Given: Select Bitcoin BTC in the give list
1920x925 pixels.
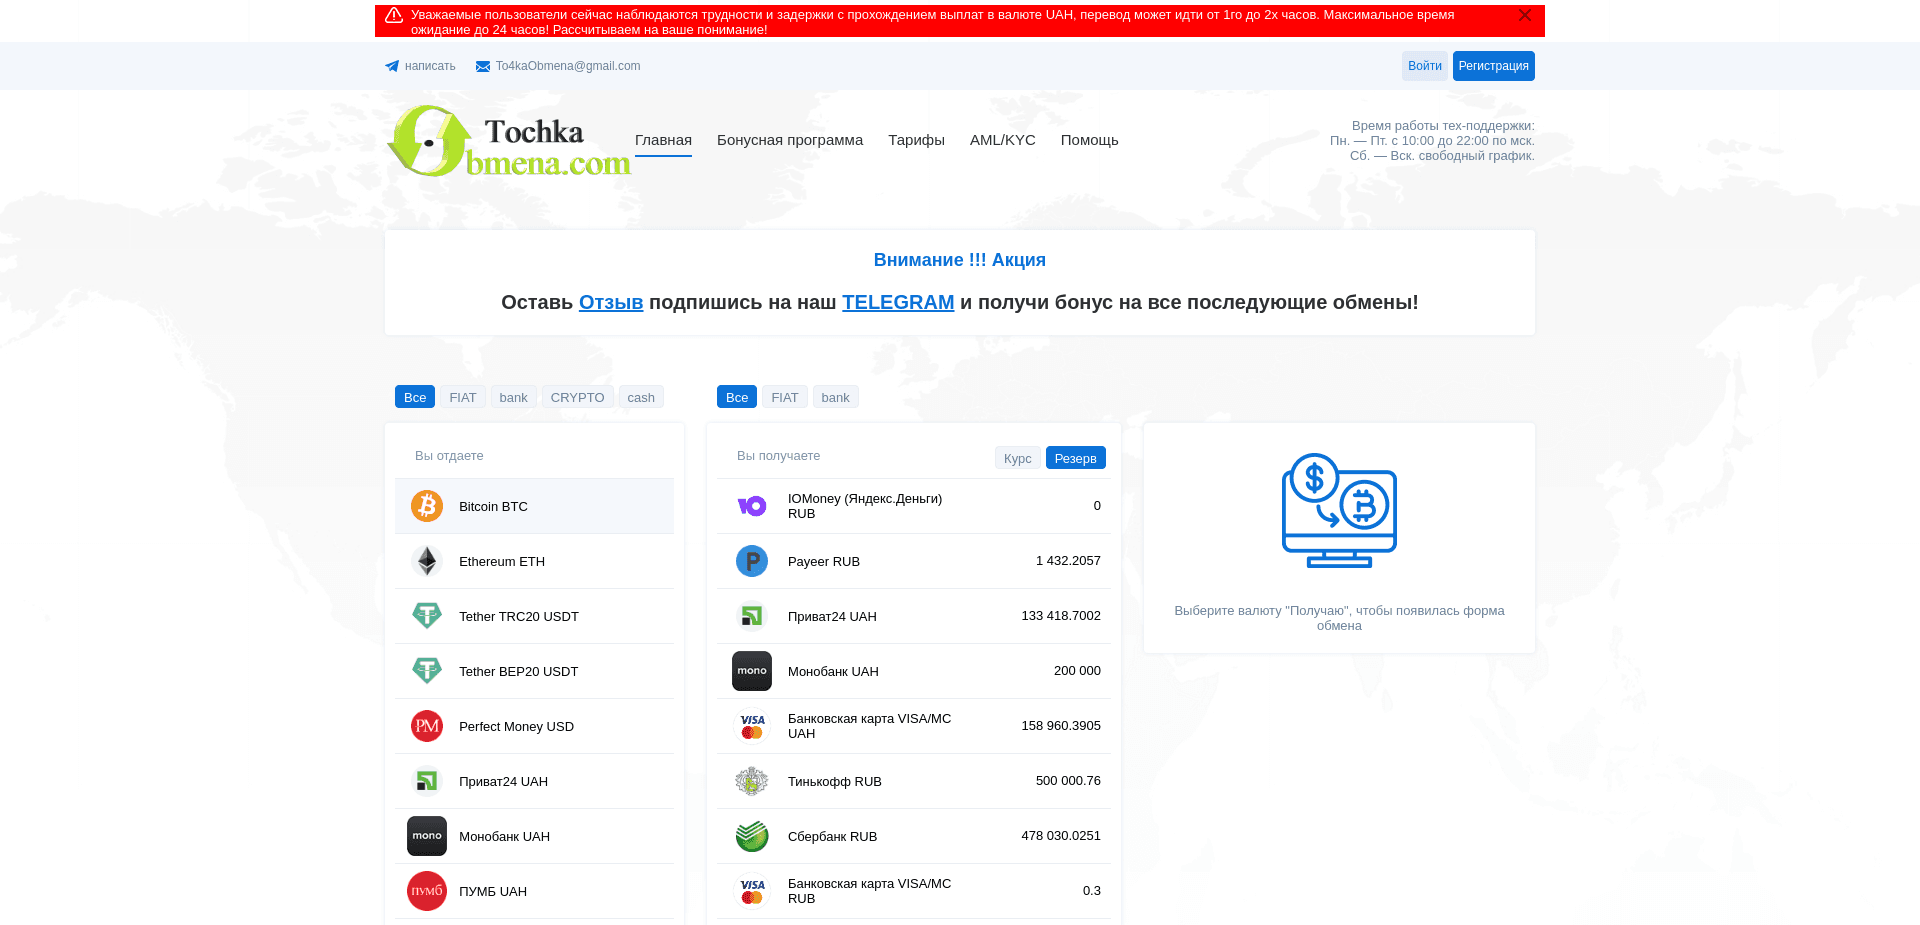Looking at the screenshot, I should pos(492,506).
